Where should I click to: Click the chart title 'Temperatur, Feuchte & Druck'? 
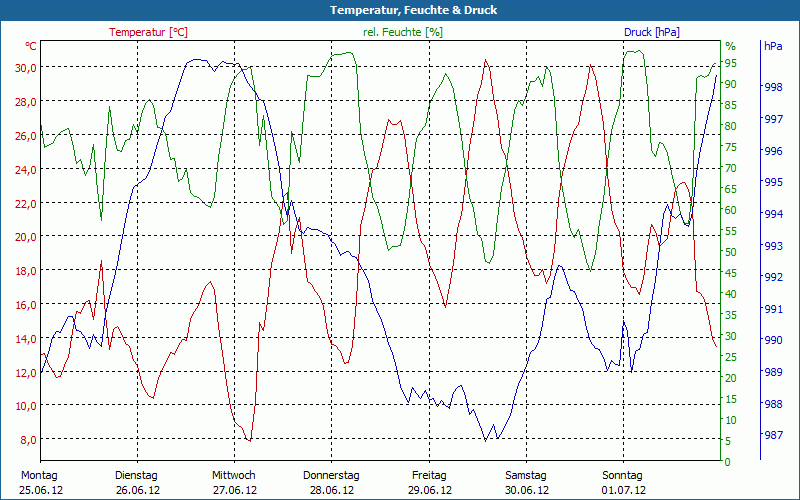pos(413,10)
